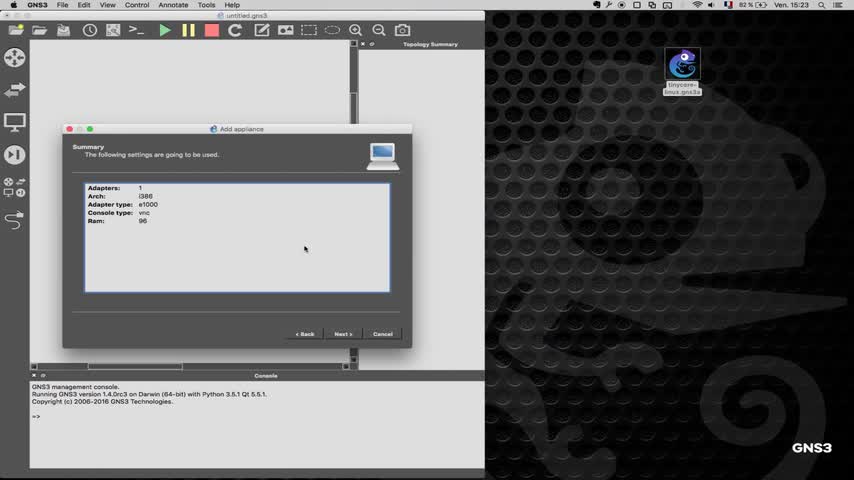Click into the console prompt area
Image resolution: width=854 pixels, height=480 pixels.
point(257,424)
